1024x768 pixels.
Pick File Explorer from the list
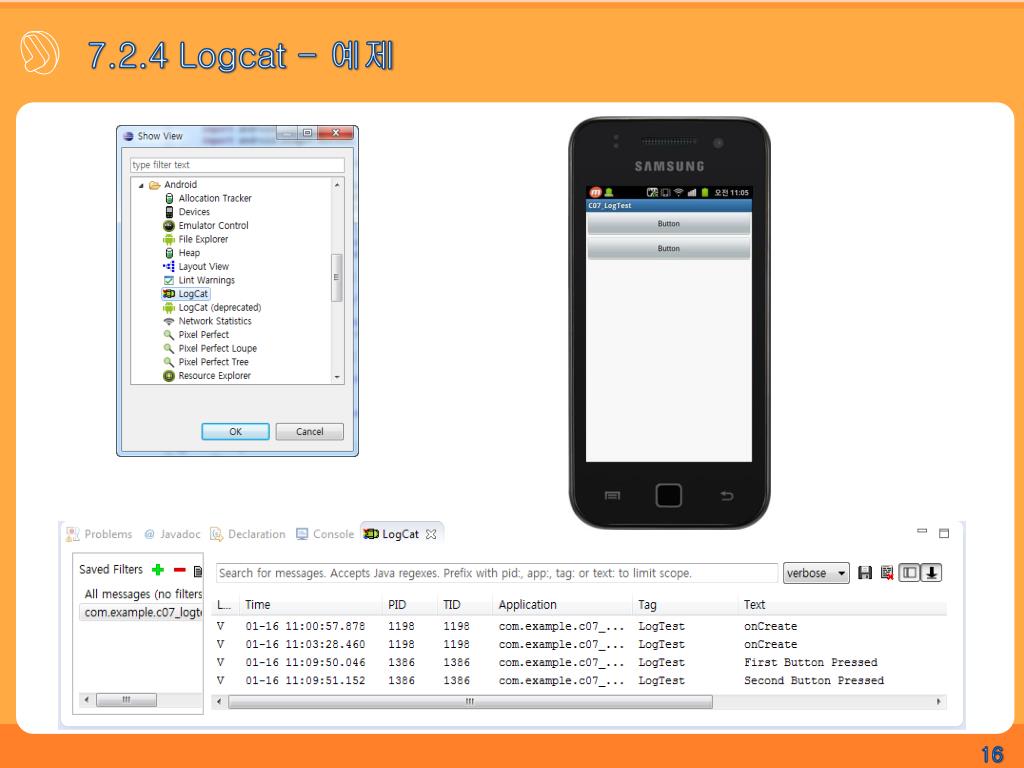(196, 239)
